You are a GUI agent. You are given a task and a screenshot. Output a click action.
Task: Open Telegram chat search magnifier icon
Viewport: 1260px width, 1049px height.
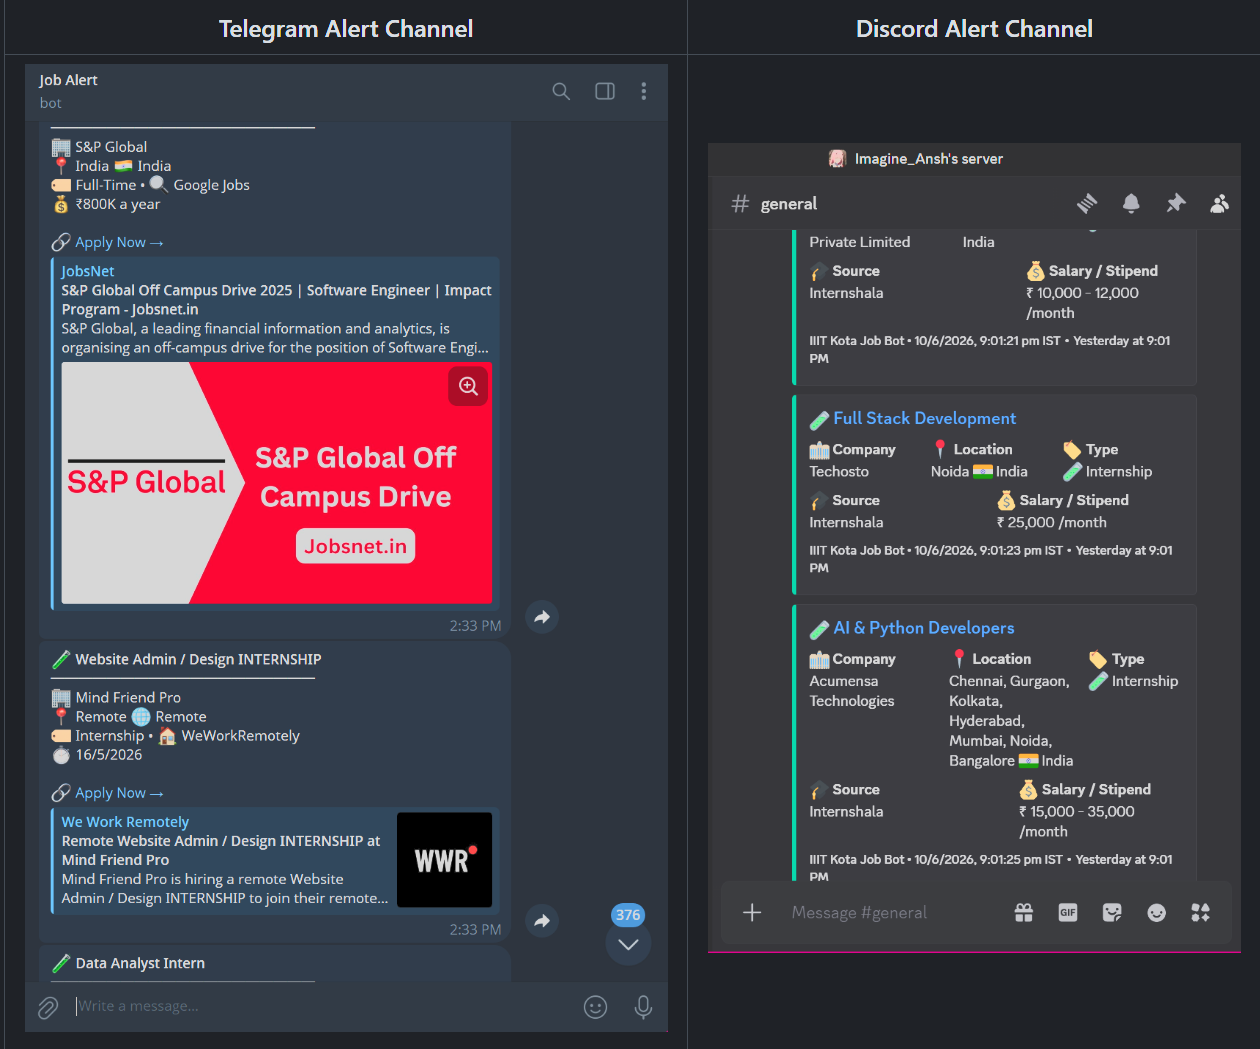pos(561,91)
